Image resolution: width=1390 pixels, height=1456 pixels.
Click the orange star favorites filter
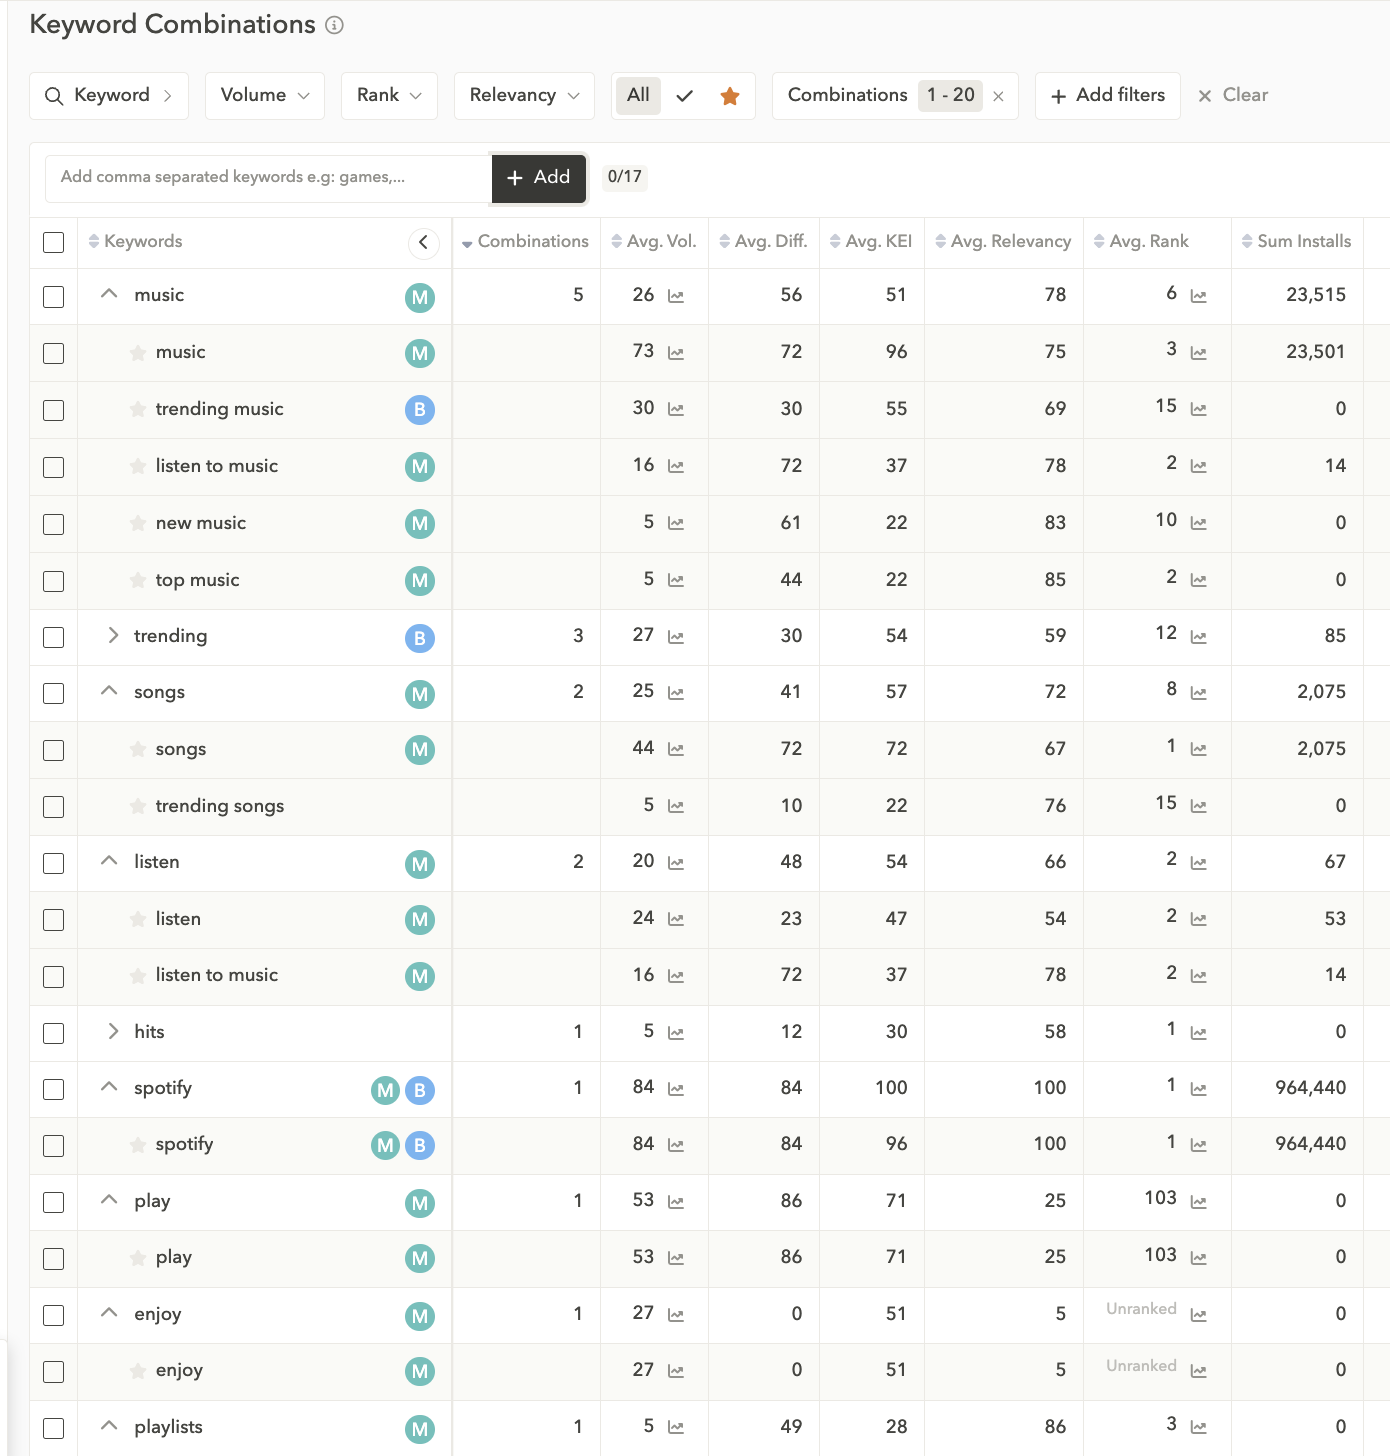point(730,96)
